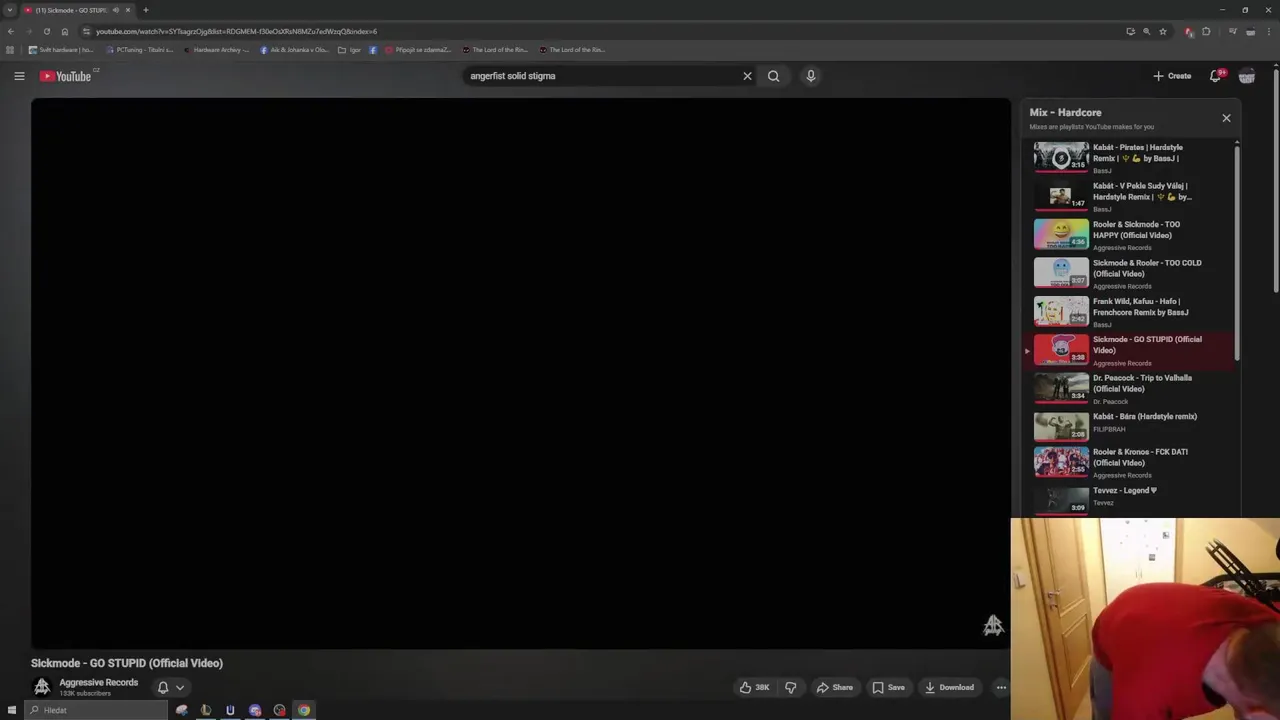Open the Extensions puzzle icon

click(1206, 31)
